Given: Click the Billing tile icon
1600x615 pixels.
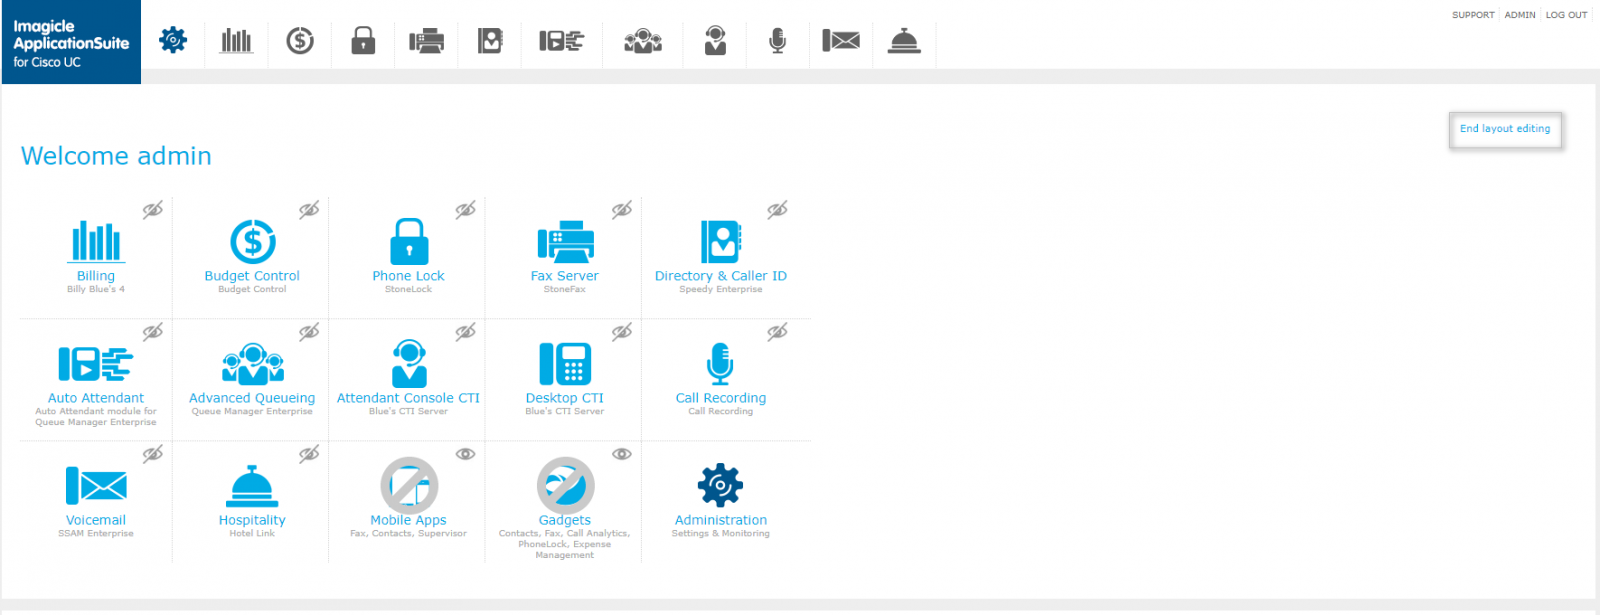Looking at the screenshot, I should click(x=96, y=241).
